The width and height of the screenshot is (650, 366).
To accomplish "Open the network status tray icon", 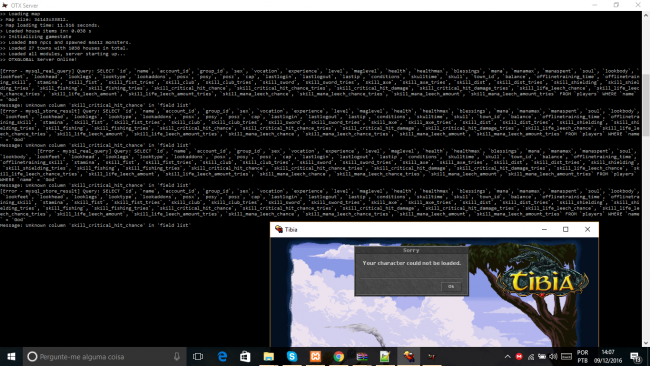I will click(531, 356).
